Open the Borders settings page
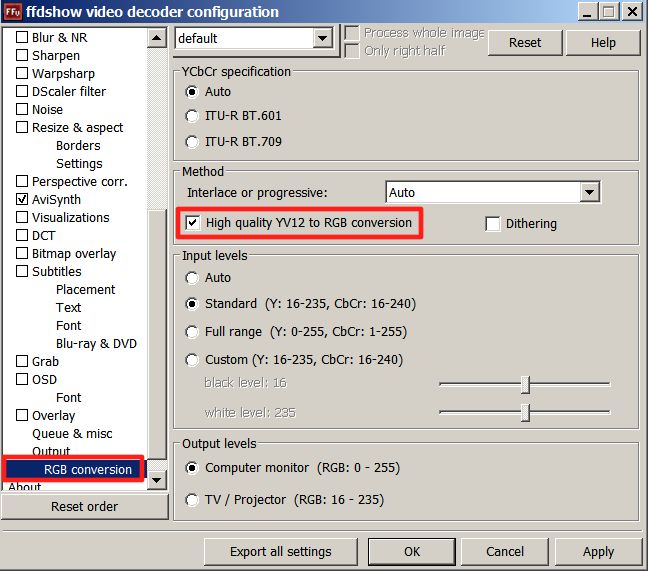This screenshot has height=571, width=648. 78,145
